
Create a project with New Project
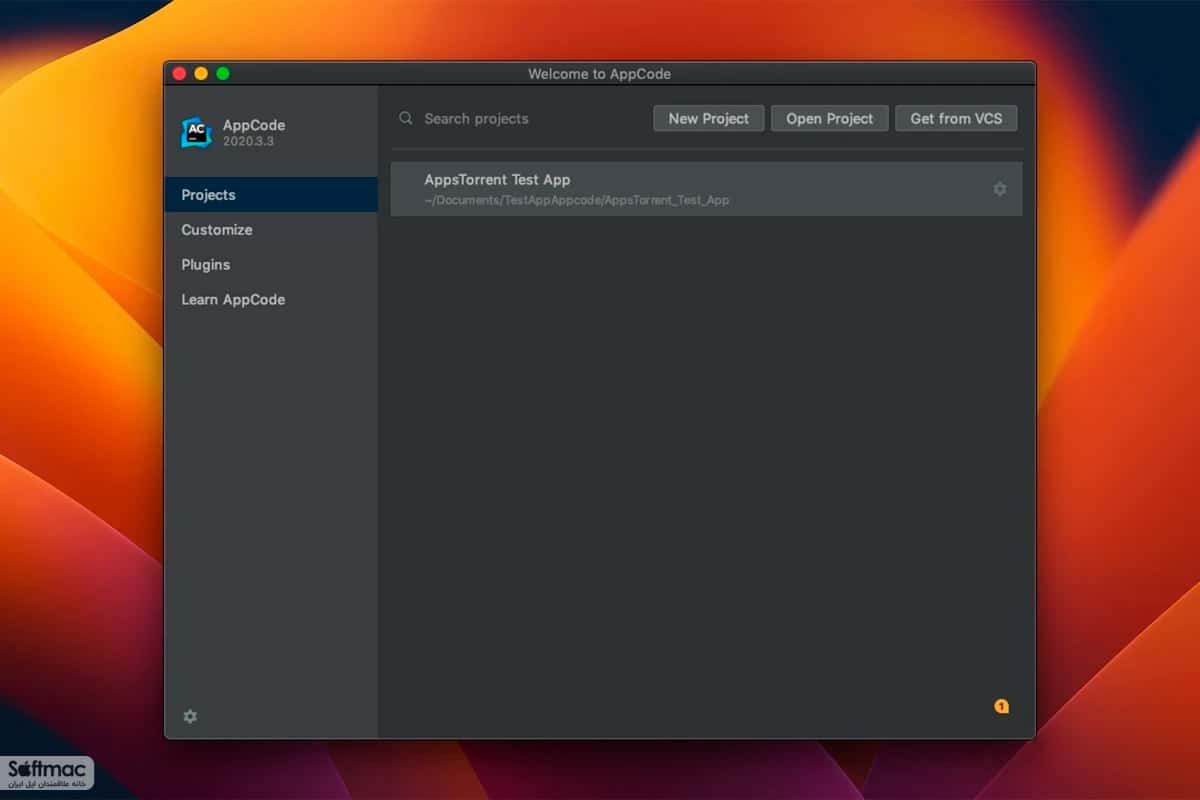[709, 118]
